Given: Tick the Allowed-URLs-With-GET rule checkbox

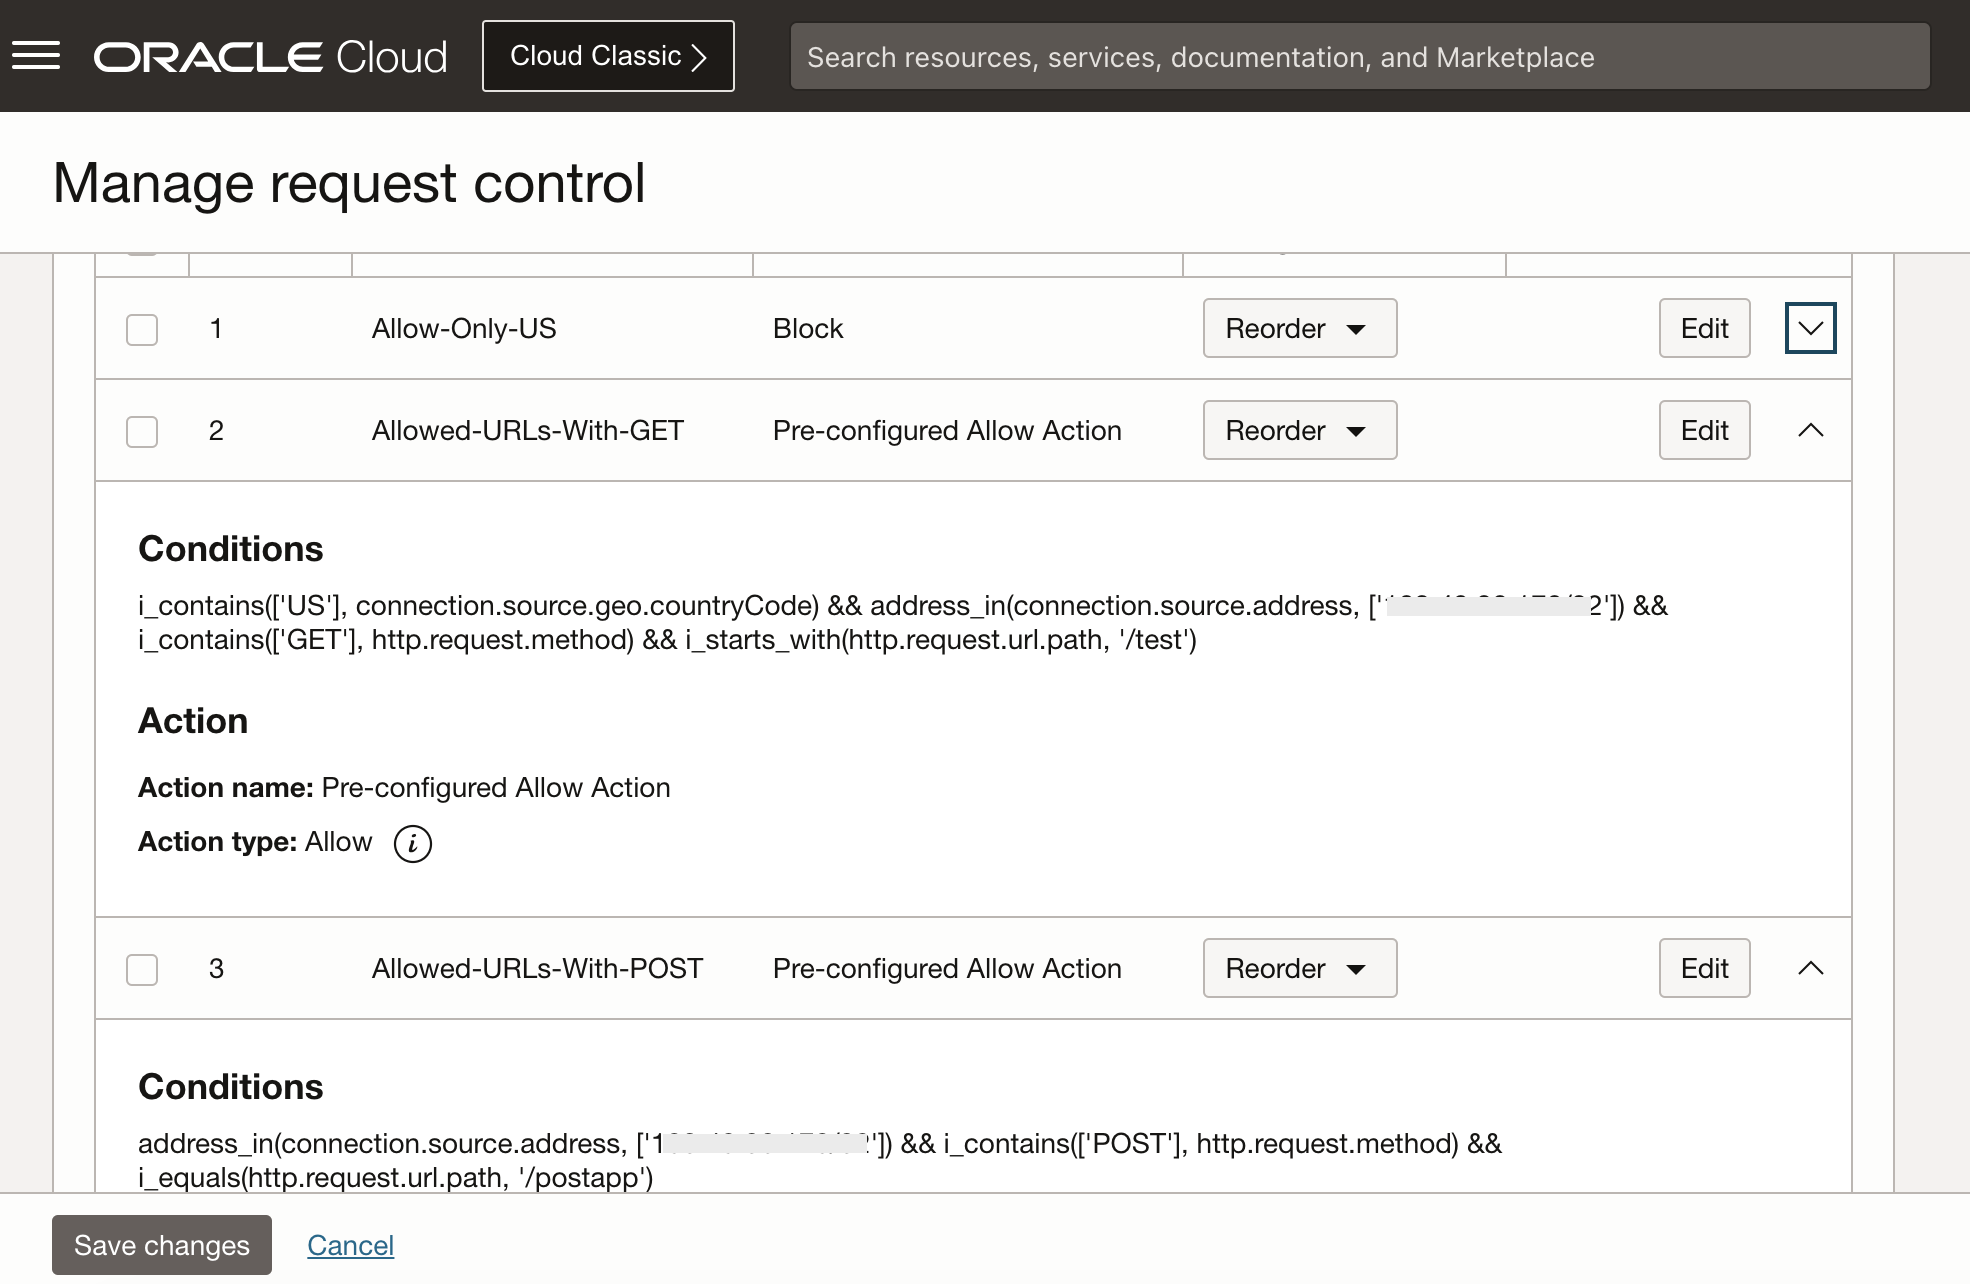Looking at the screenshot, I should pos(142,431).
